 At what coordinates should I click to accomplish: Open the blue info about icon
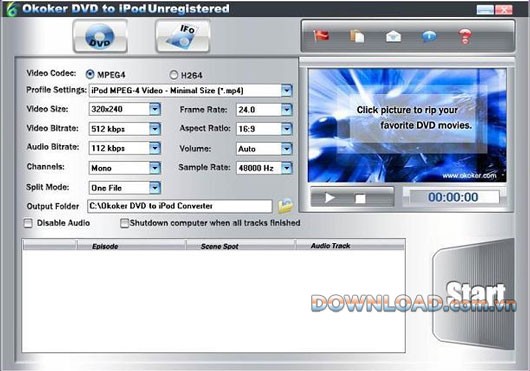pos(429,36)
